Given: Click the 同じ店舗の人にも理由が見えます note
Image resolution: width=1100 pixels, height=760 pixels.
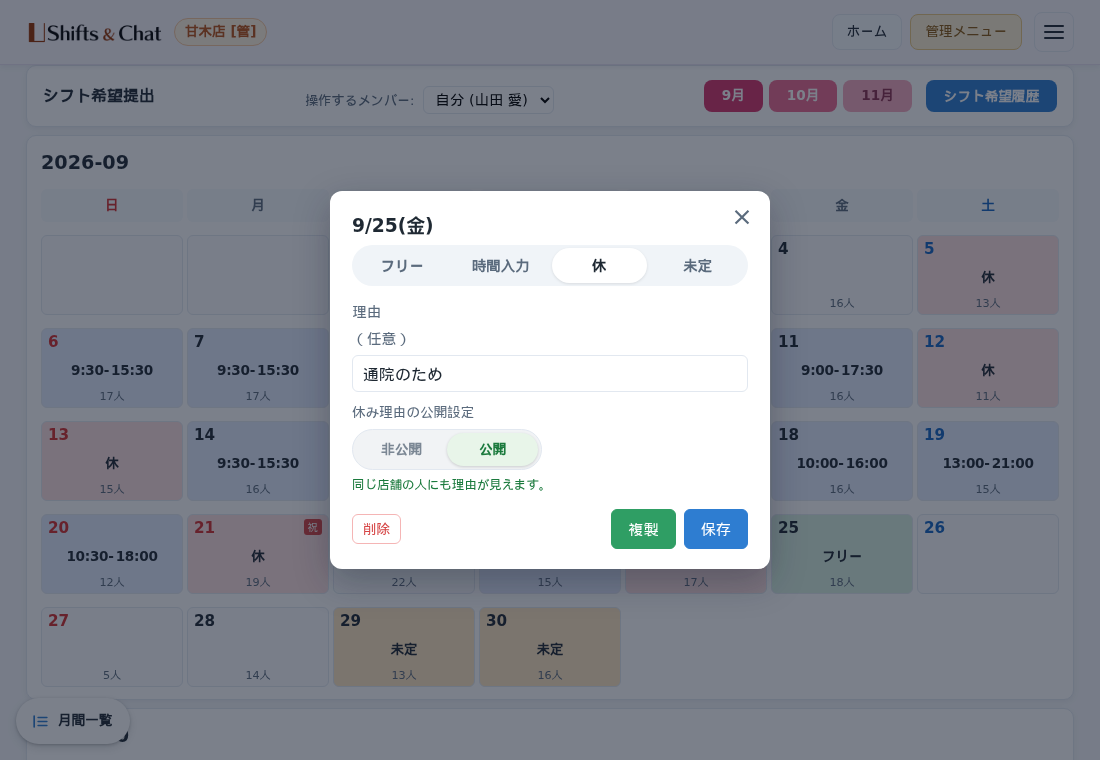Looking at the screenshot, I should pos(450,485).
